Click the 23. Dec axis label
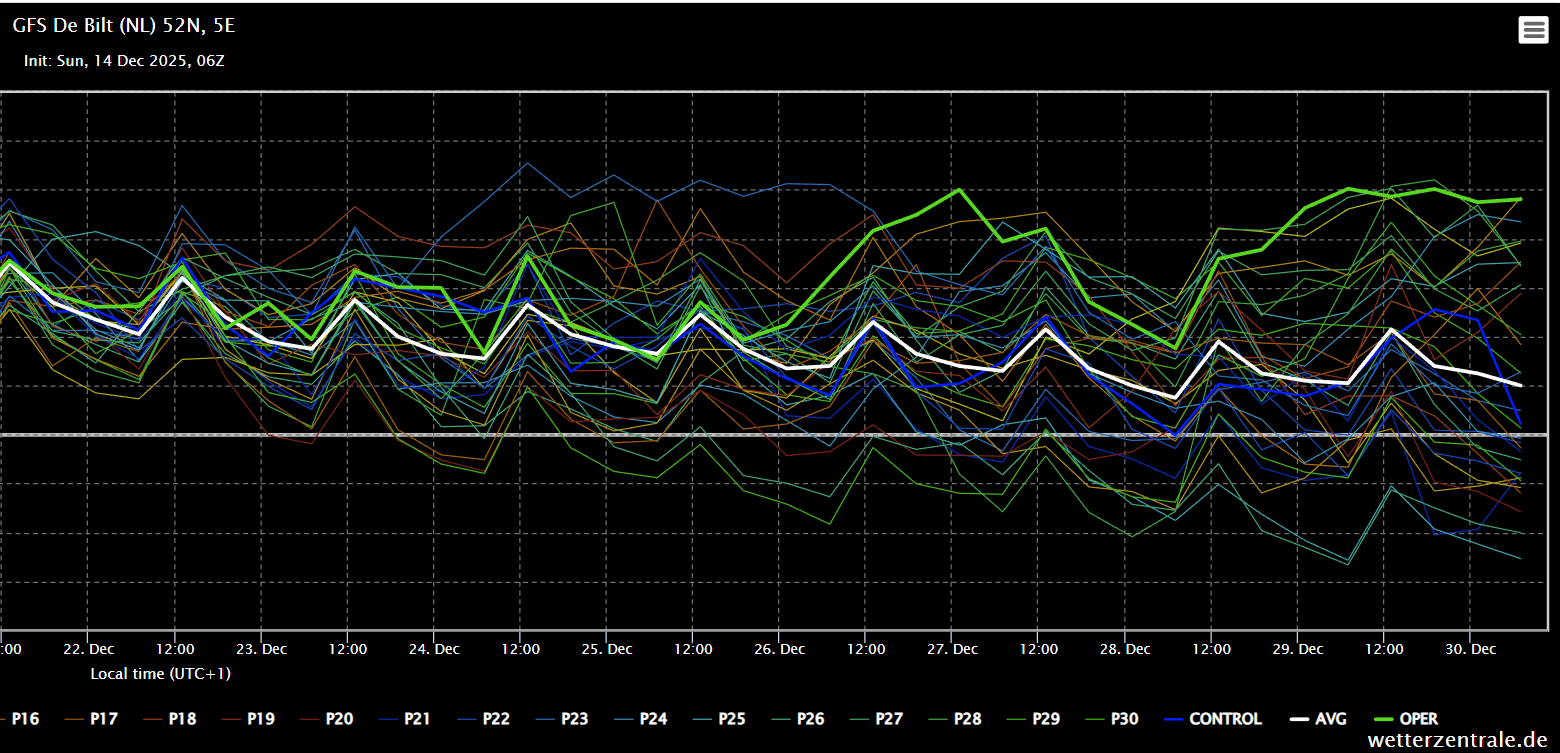1560x753 pixels. (261, 649)
